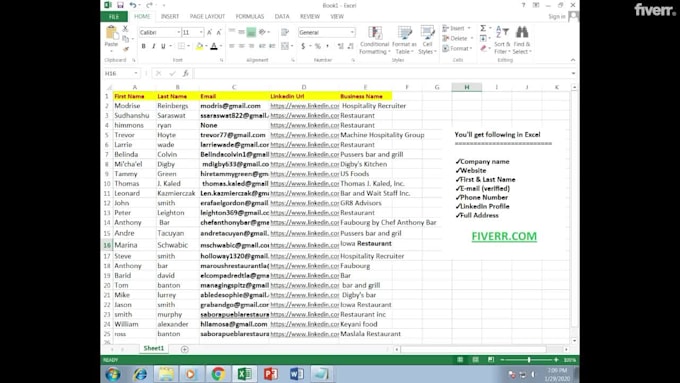Click the Clear eraser icon
The height and width of the screenshot is (383, 680).
click(x=483, y=49)
